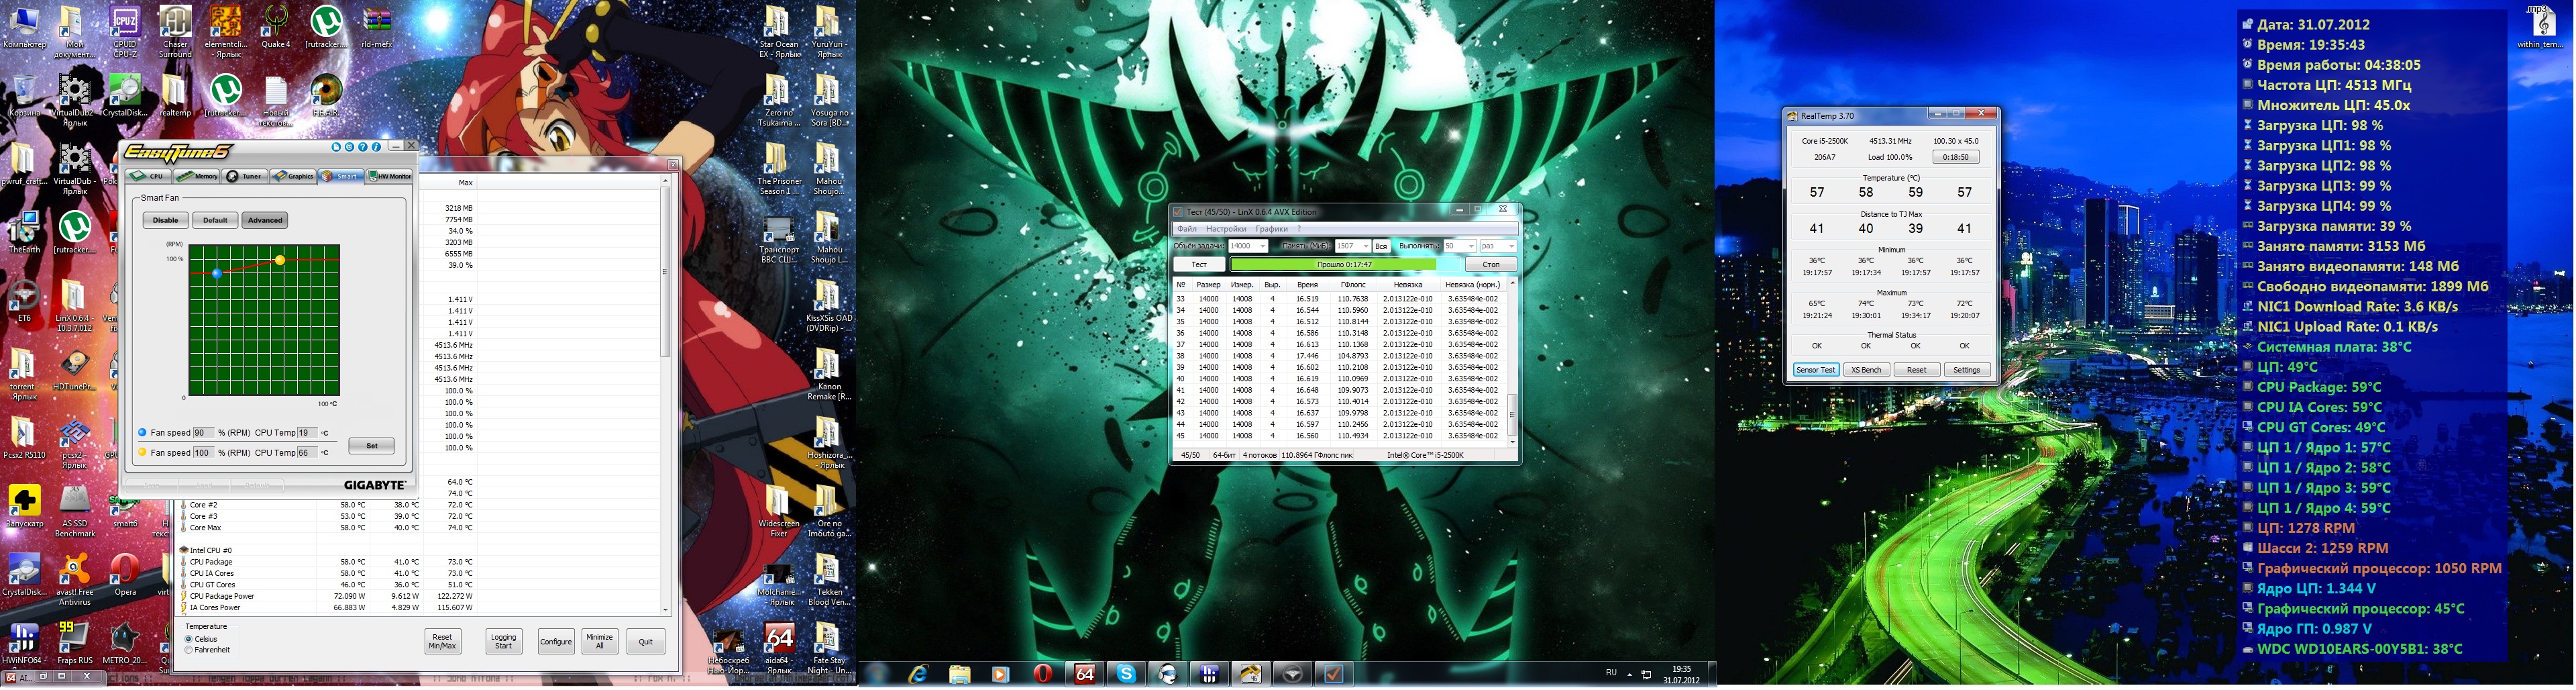Screen dimensions: 2576x690
Task: Click Sensor Test in RealTemp
Action: click(1816, 370)
